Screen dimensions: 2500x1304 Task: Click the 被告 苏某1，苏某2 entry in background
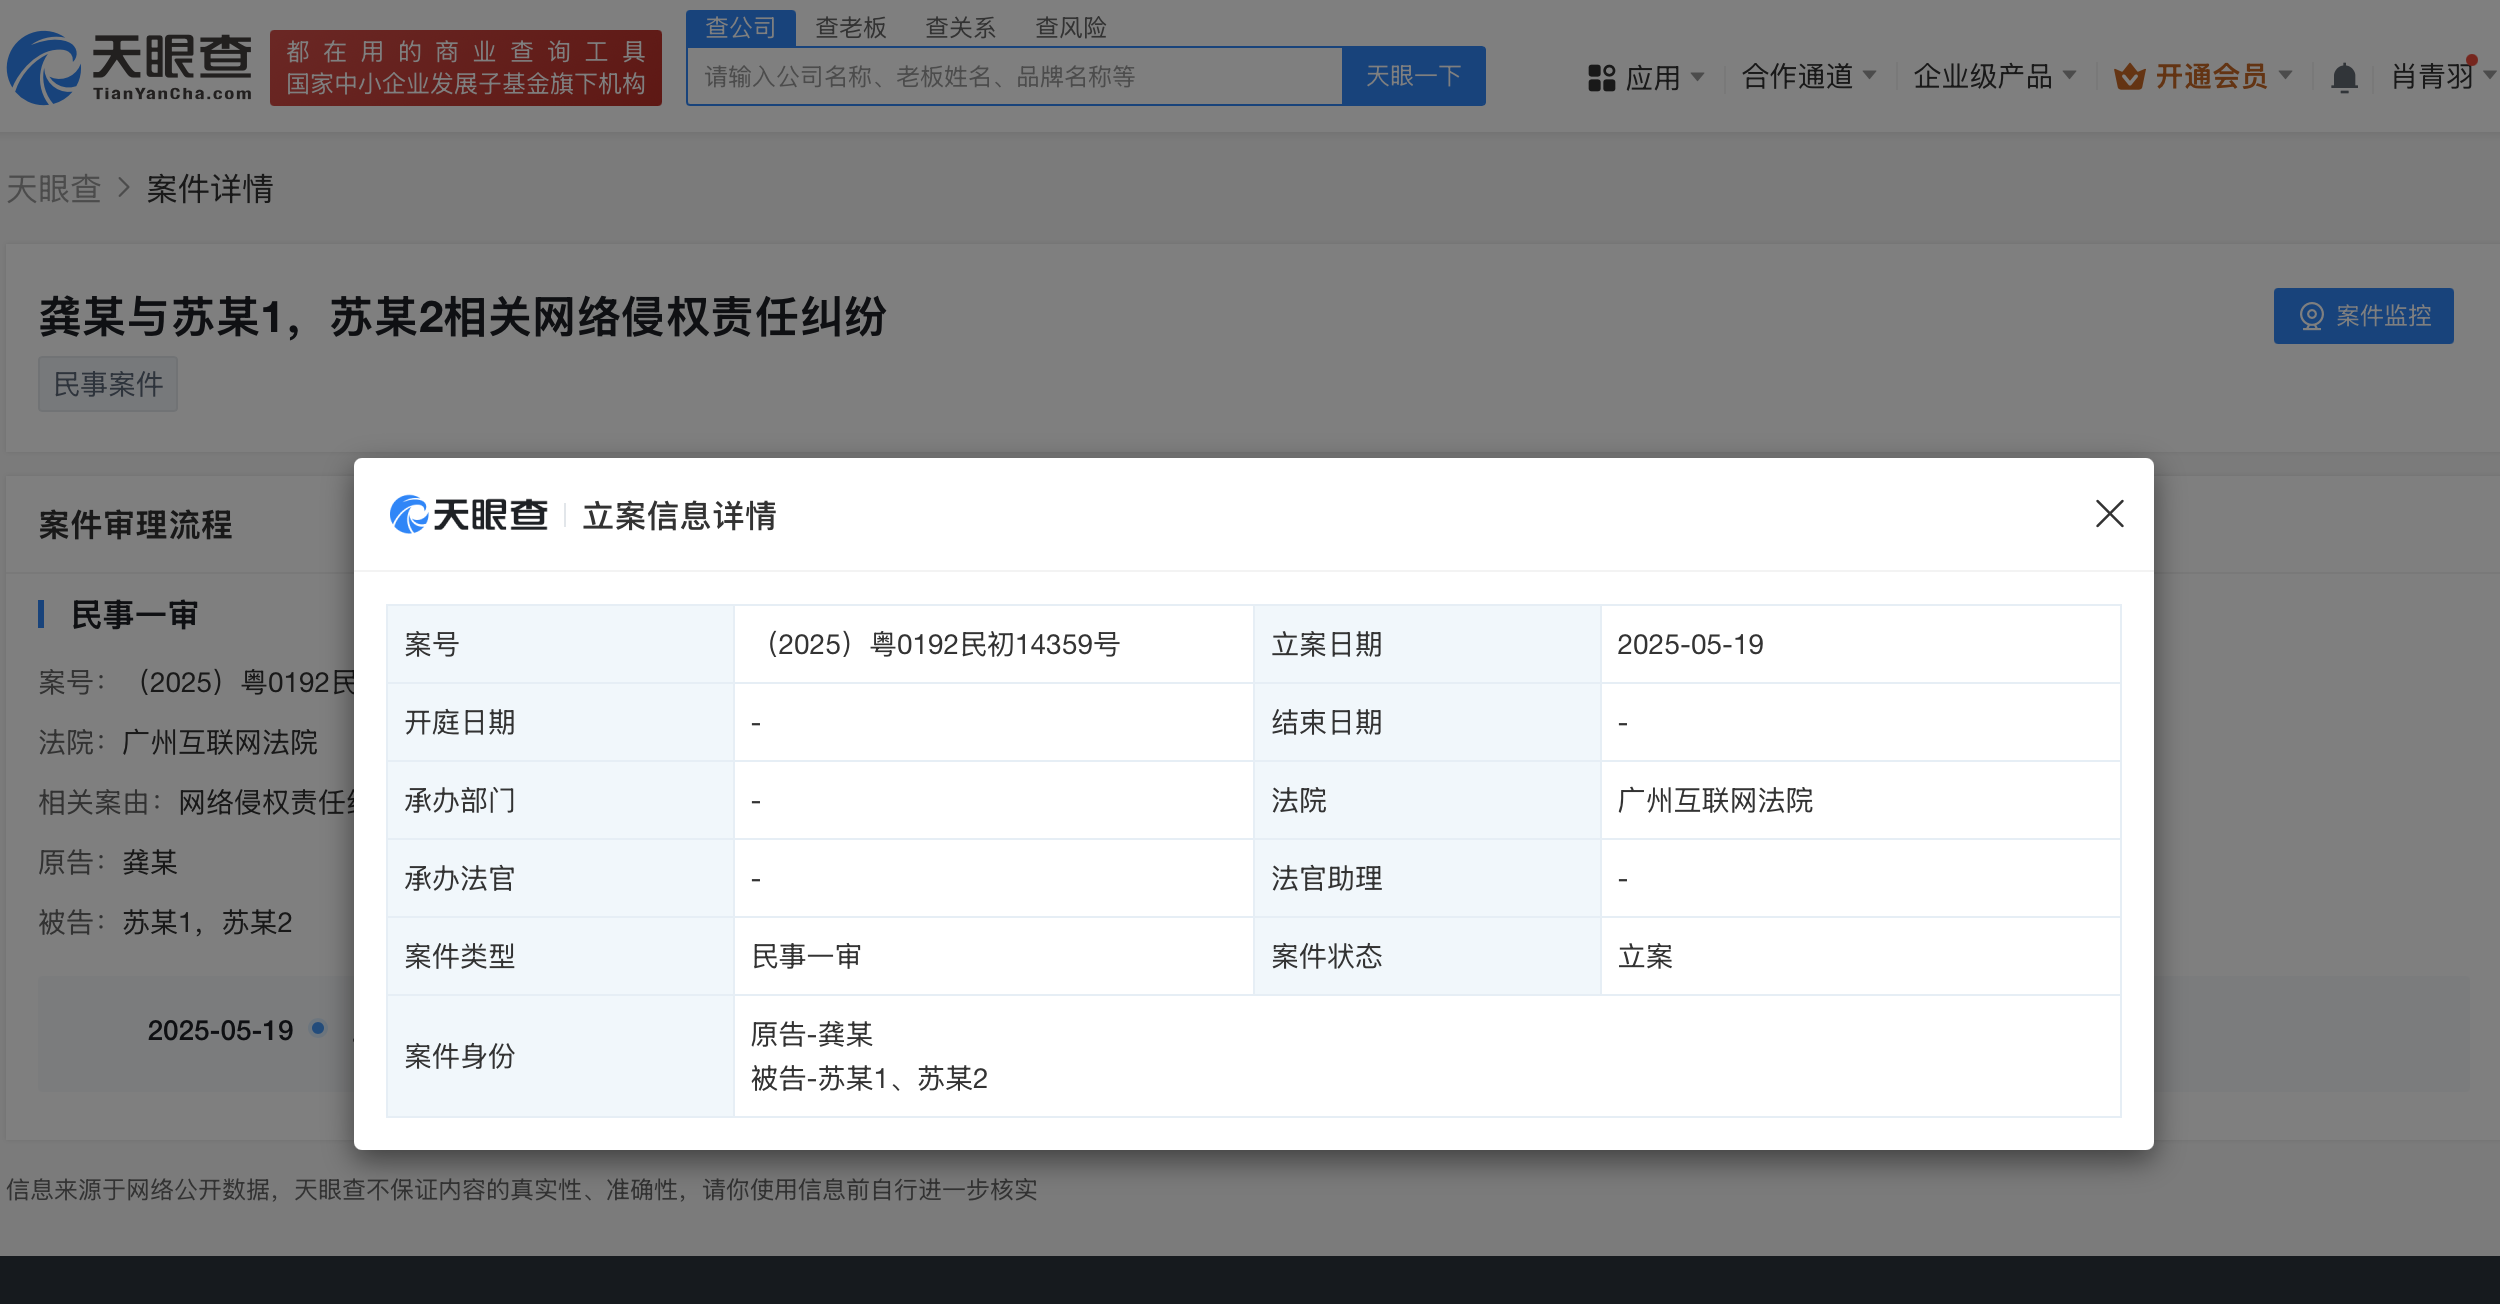(x=165, y=922)
